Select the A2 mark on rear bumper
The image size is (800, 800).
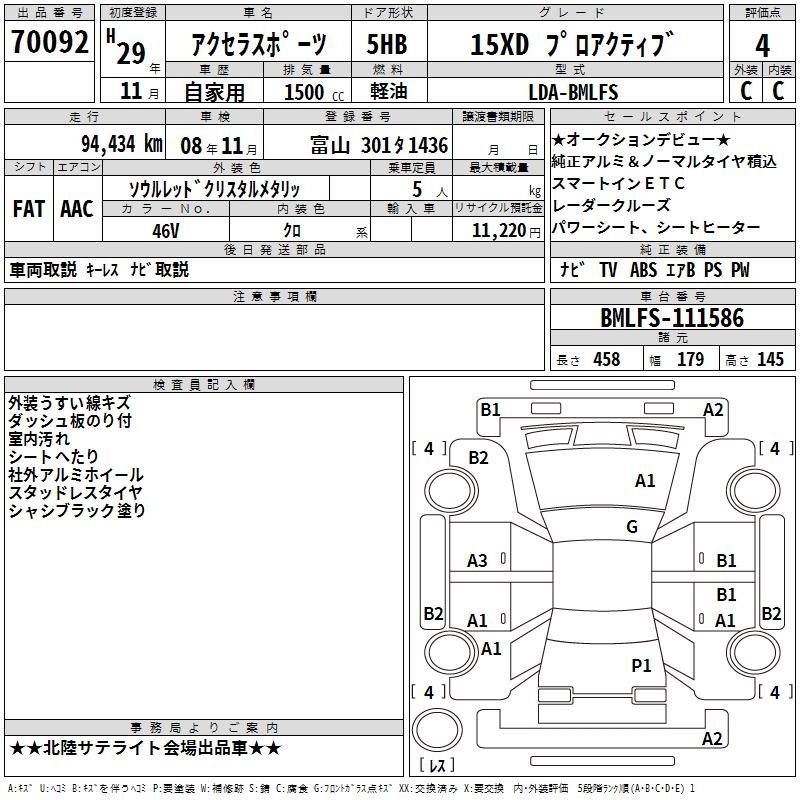tap(712, 739)
